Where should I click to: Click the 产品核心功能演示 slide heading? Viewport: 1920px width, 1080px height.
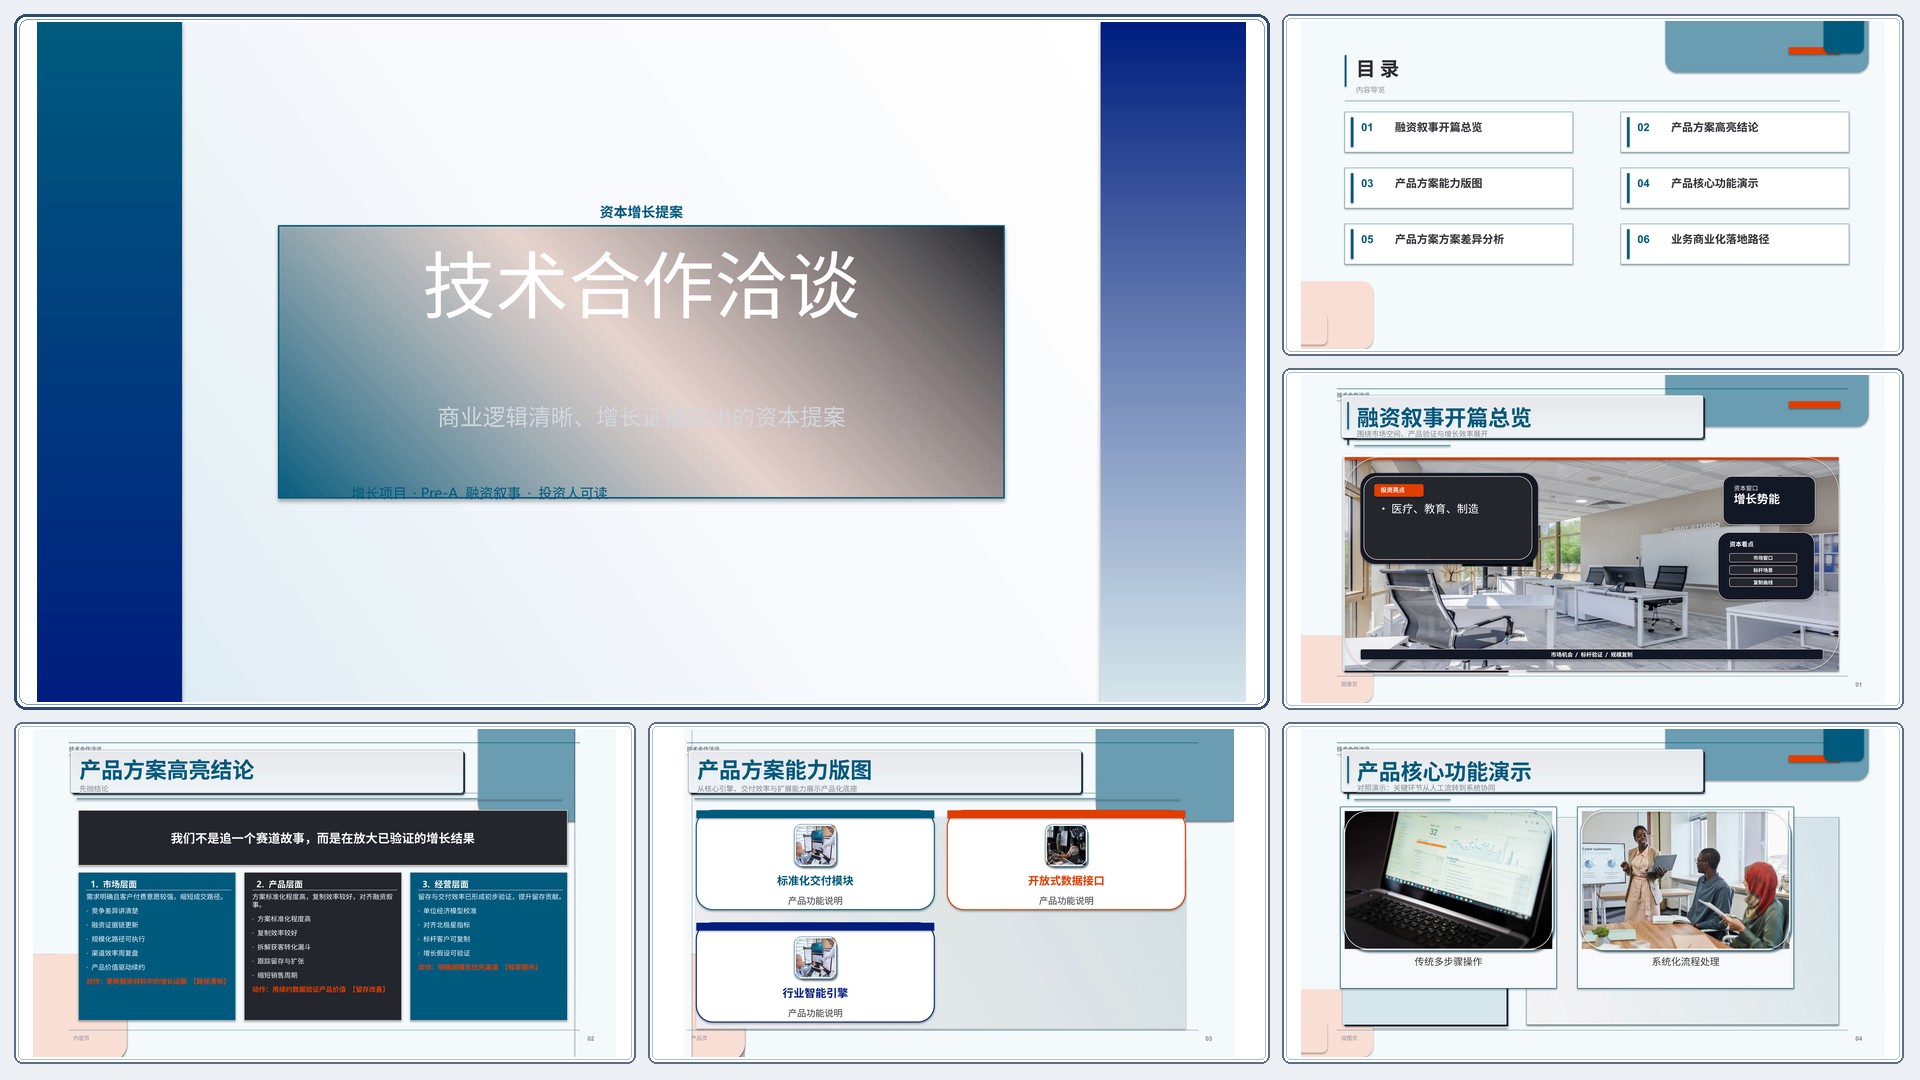pos(1443,772)
